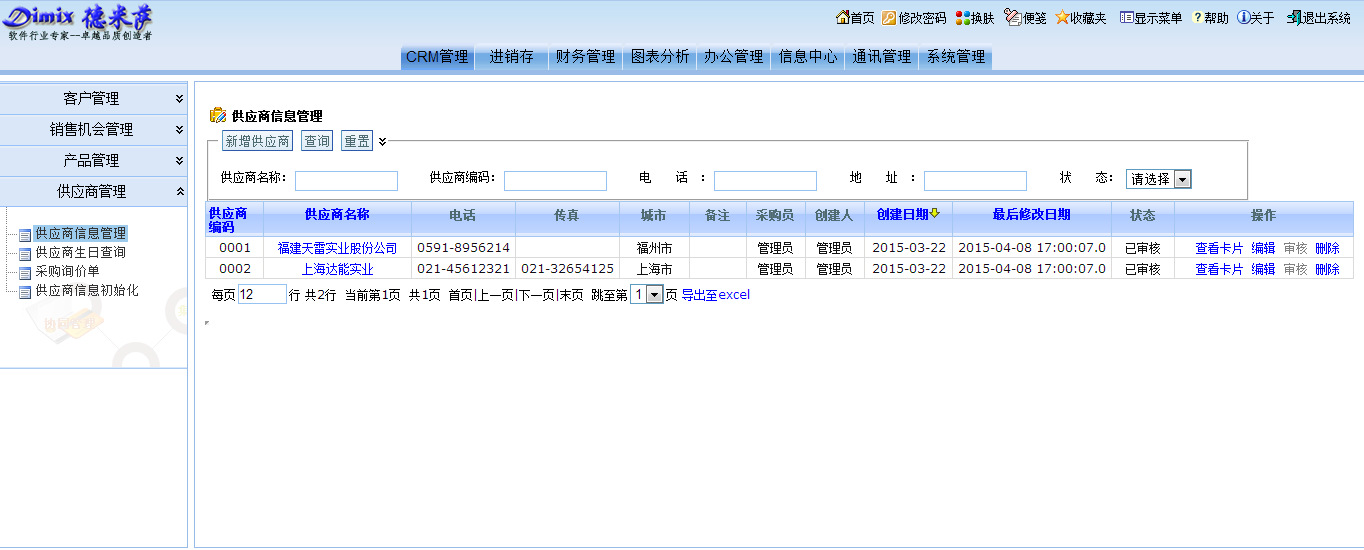Click the 新增供应商 button
Viewport: 1364px width, 550px height.
[257, 142]
